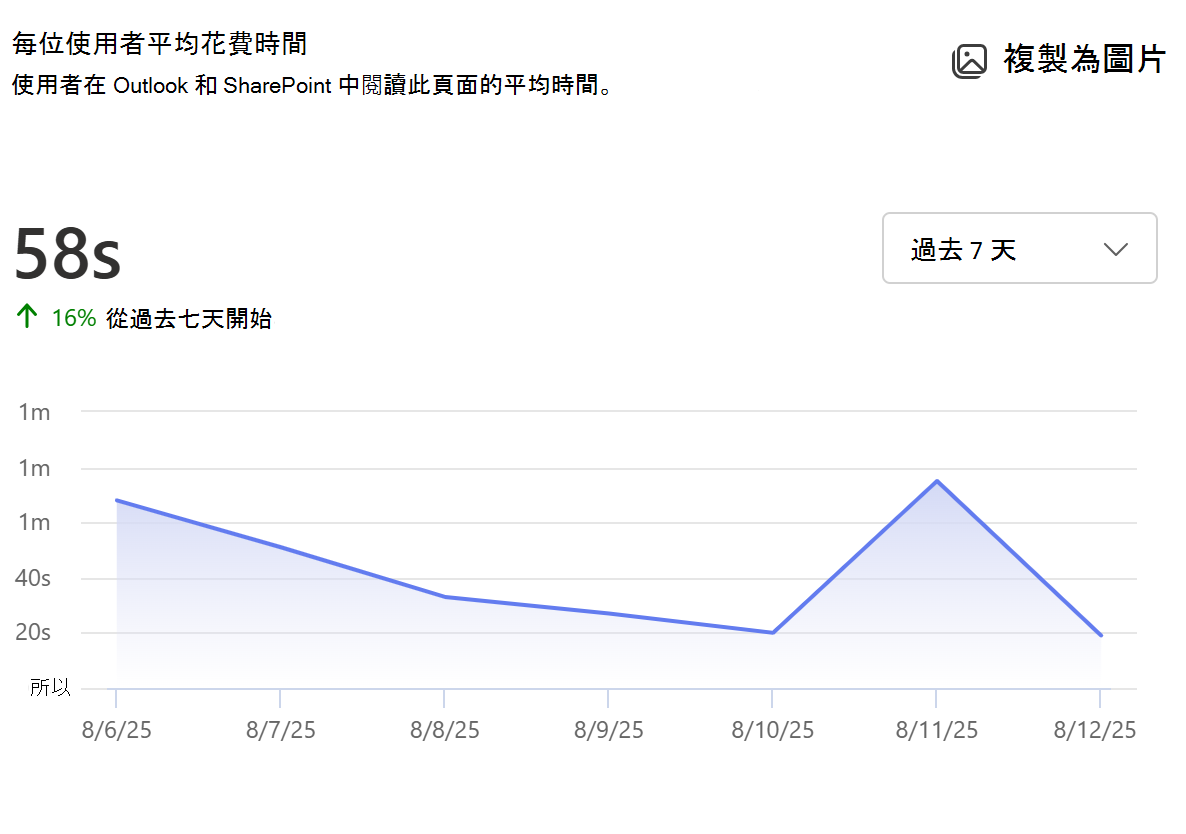Viewport: 1186px width, 834px height.
Task: Click the topmost 1m y-axis label
Action: (x=34, y=412)
